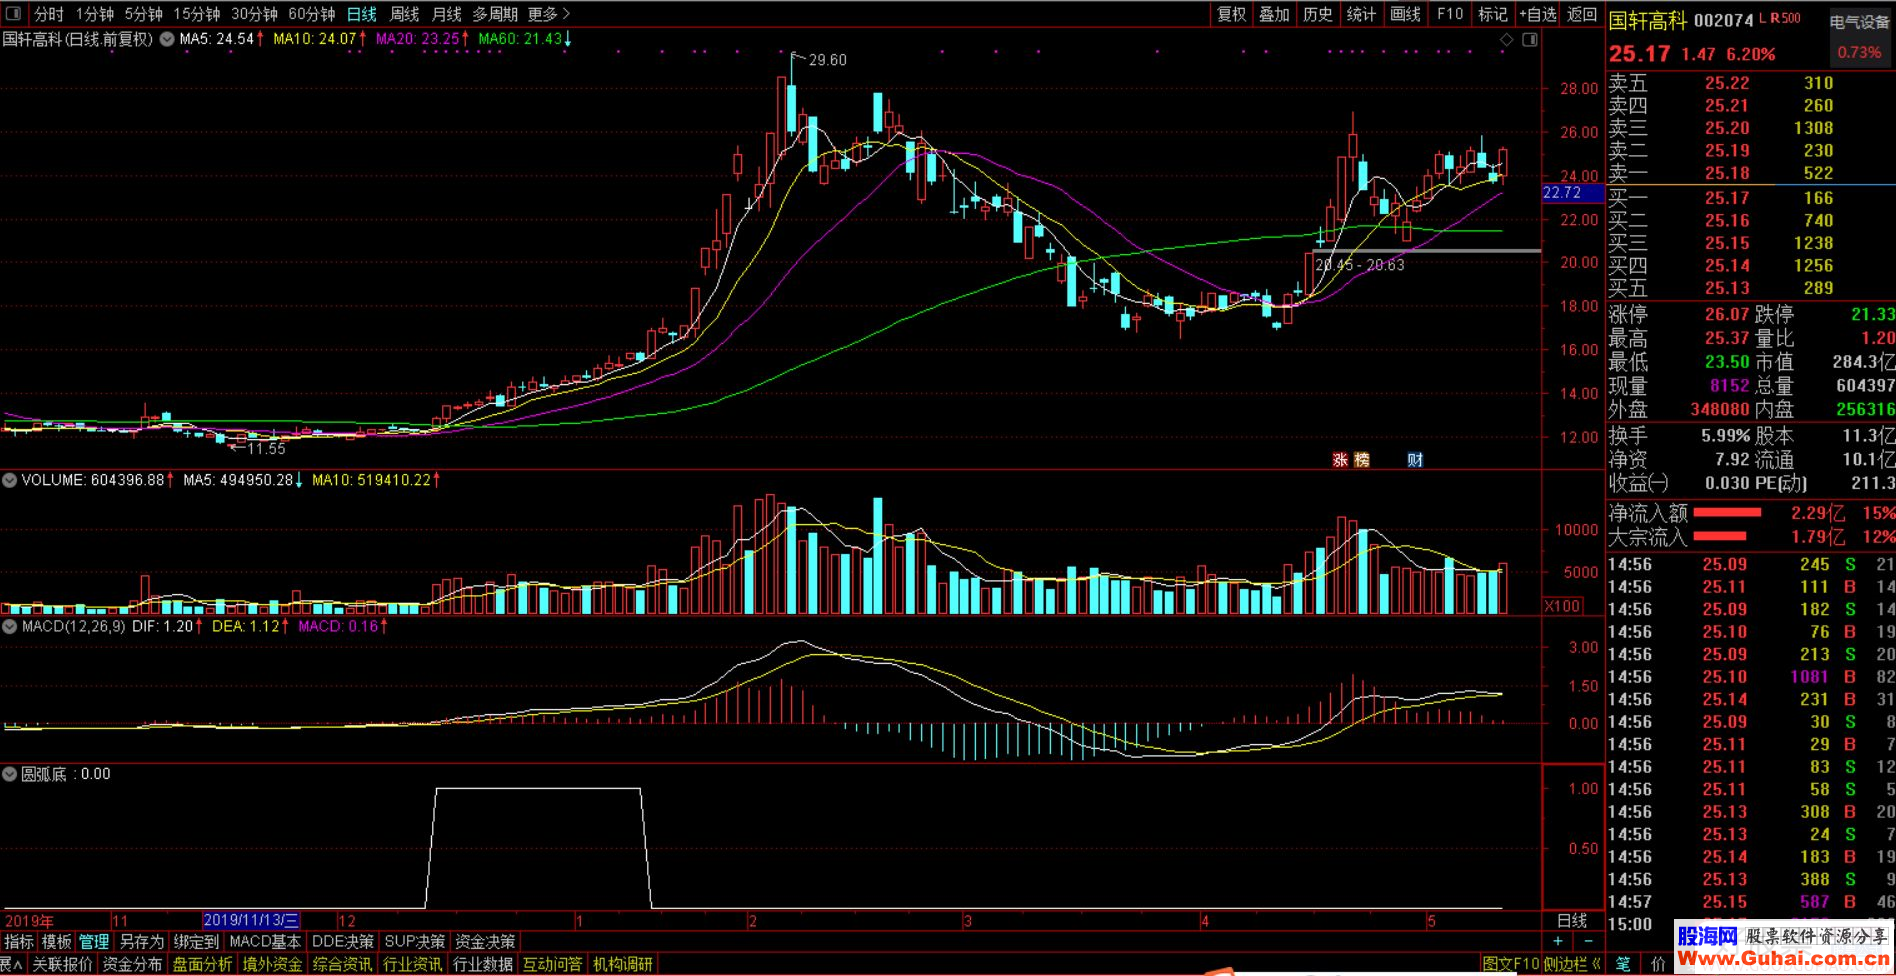Click the 榜 event marker on the chart
Screen dimensions: 1896x976
(1361, 460)
